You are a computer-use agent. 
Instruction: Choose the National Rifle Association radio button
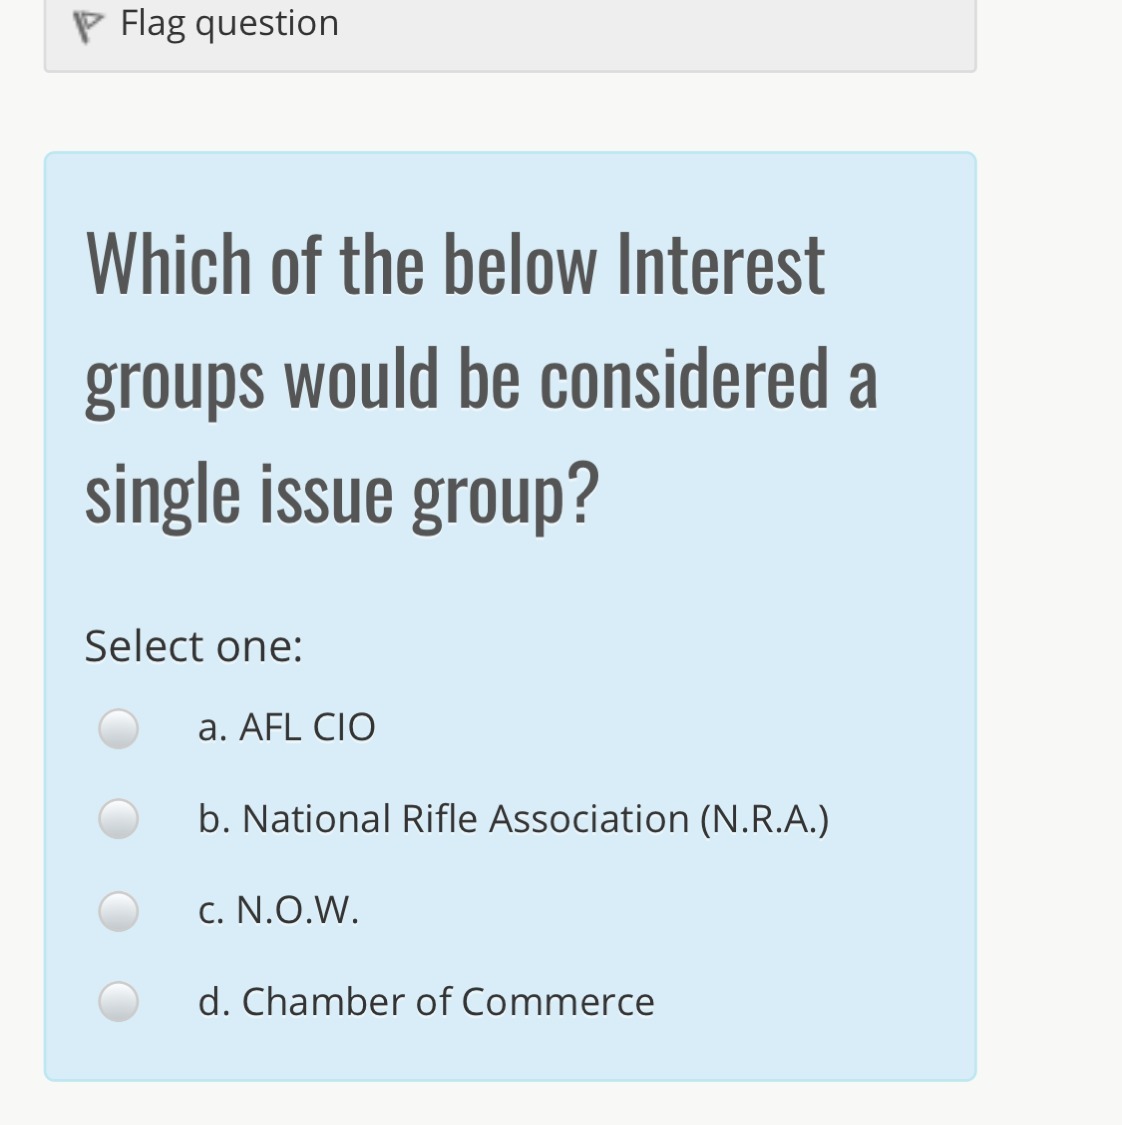click(x=118, y=819)
